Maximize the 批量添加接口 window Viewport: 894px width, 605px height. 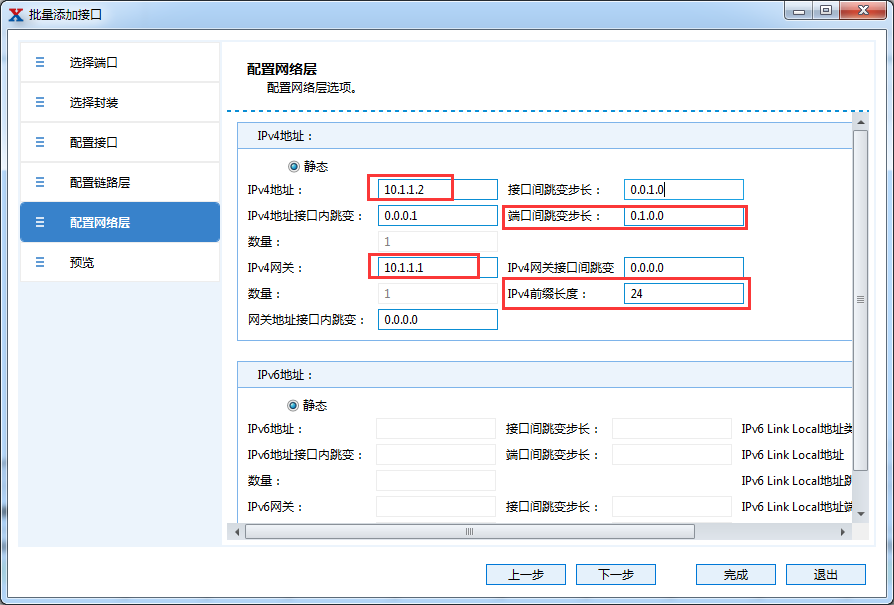point(826,10)
